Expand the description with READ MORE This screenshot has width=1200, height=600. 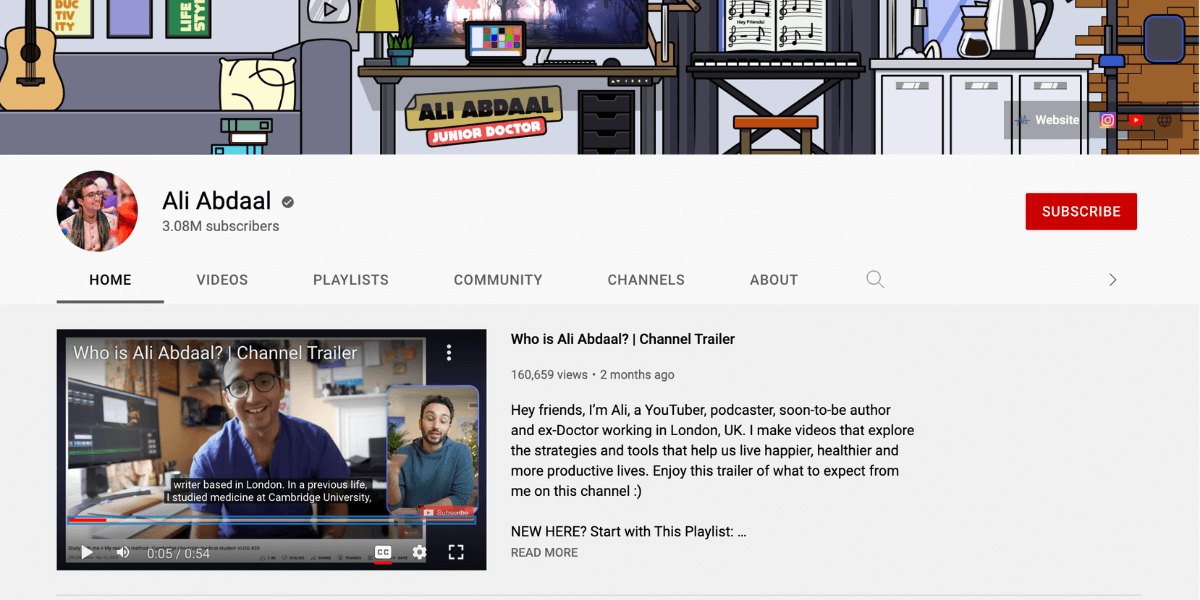544,553
